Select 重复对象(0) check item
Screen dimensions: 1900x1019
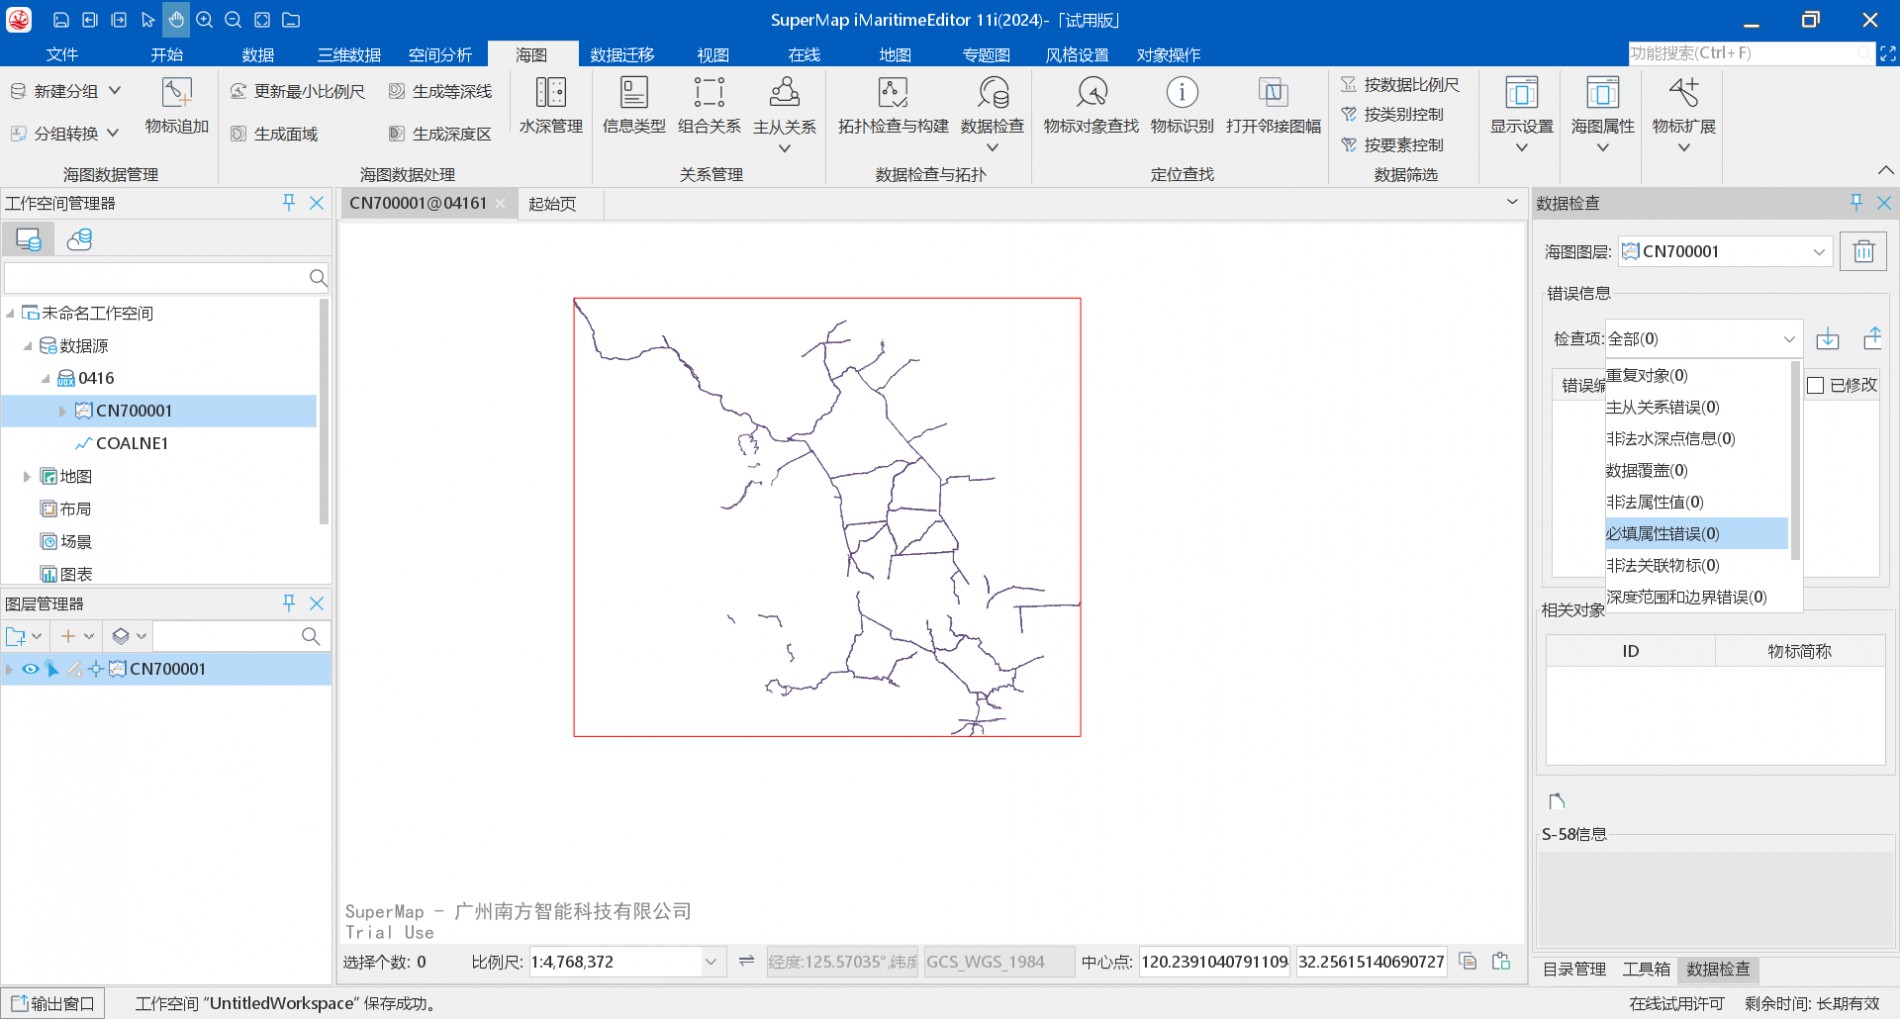click(1696, 375)
